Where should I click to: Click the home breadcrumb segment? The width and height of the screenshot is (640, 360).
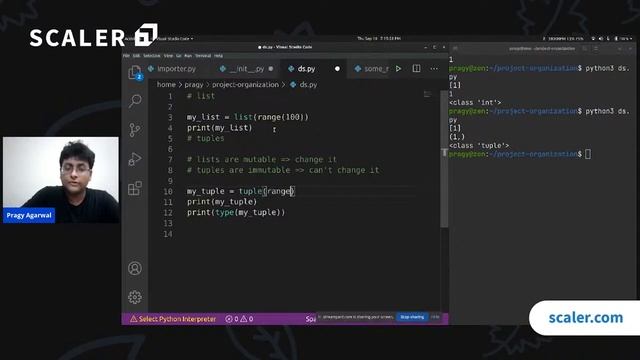166,84
